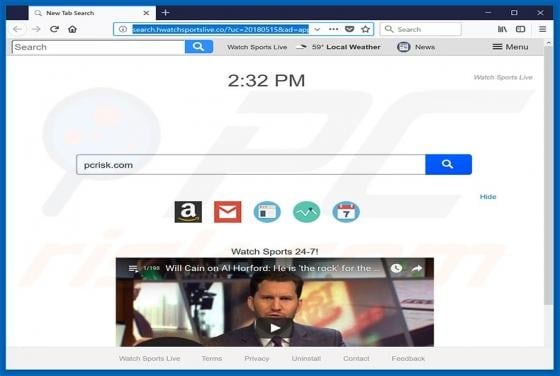The height and width of the screenshot is (376, 560).
Task: Click the scrollbar up arrow
Action: [x=549, y=43]
